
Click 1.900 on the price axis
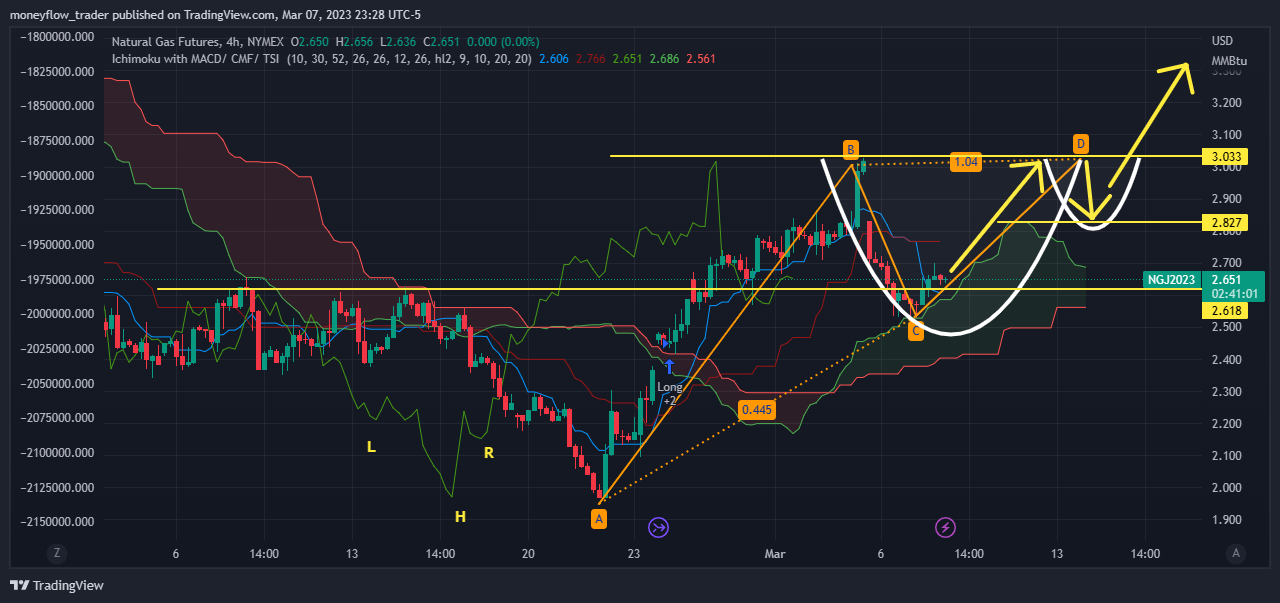coord(1226,520)
